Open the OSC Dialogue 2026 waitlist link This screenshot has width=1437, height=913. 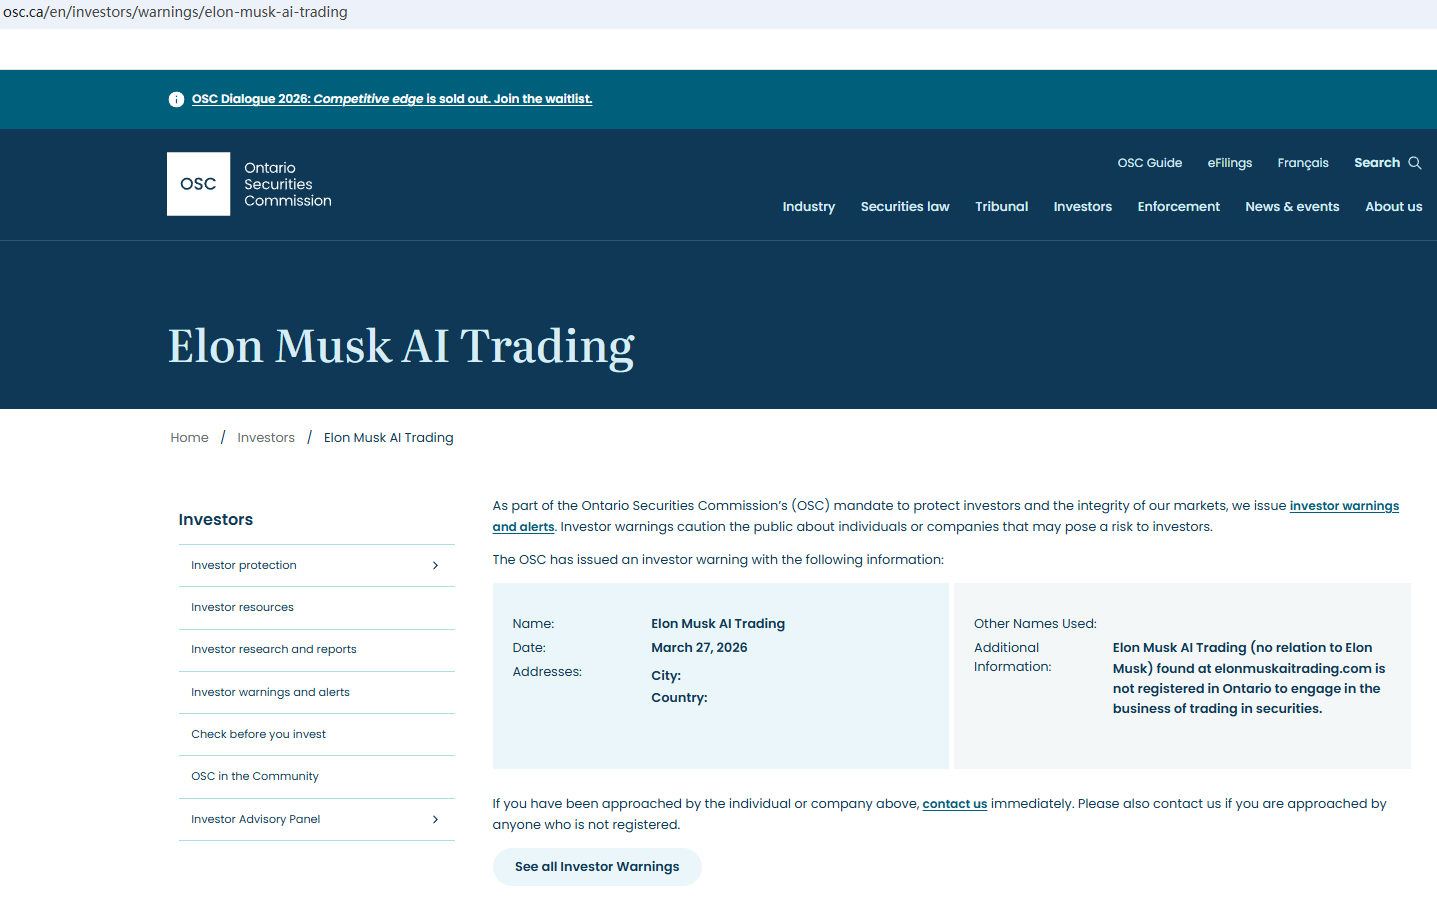392,99
